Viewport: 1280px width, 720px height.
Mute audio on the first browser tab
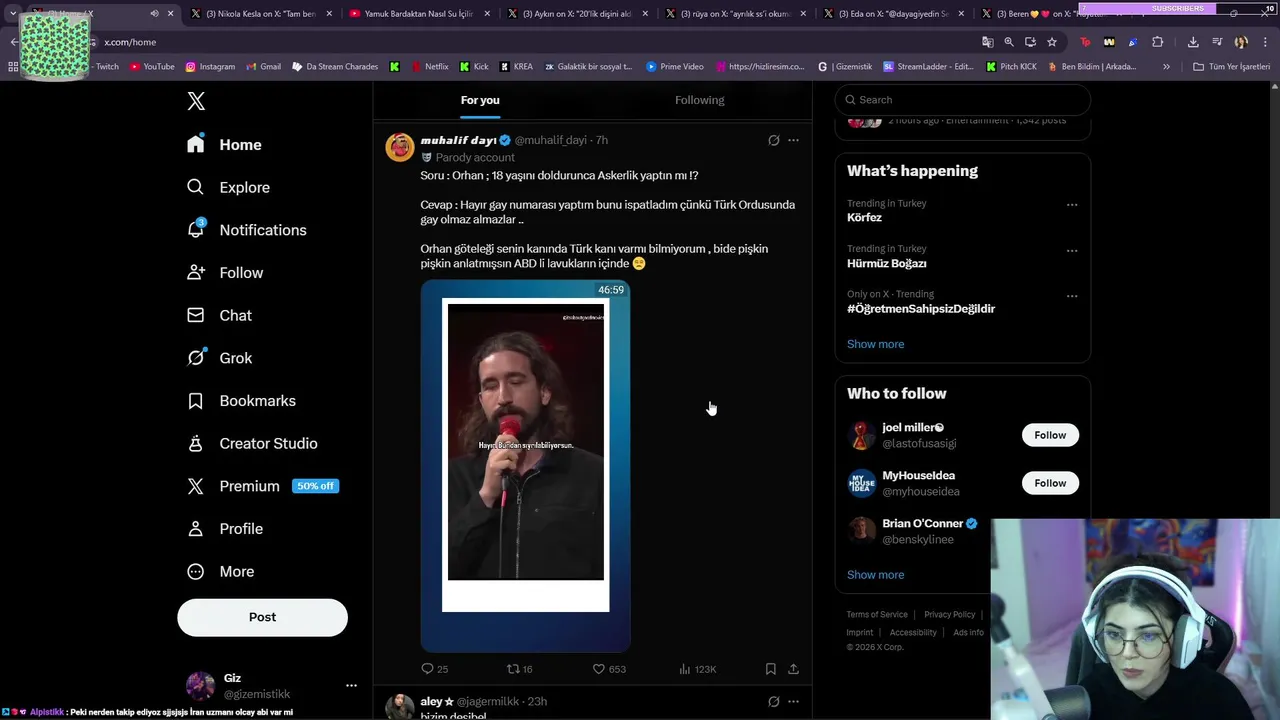pyautogui.click(x=154, y=14)
